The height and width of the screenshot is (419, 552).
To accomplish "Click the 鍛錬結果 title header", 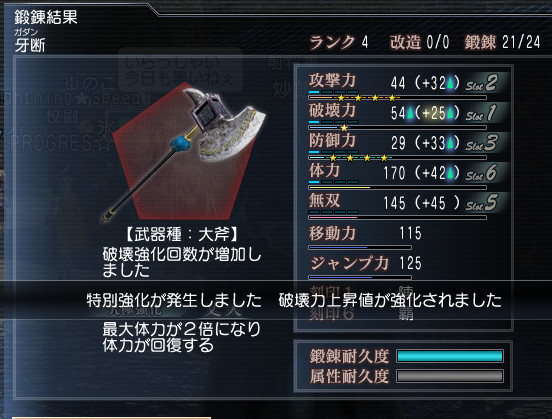I will (46, 17).
